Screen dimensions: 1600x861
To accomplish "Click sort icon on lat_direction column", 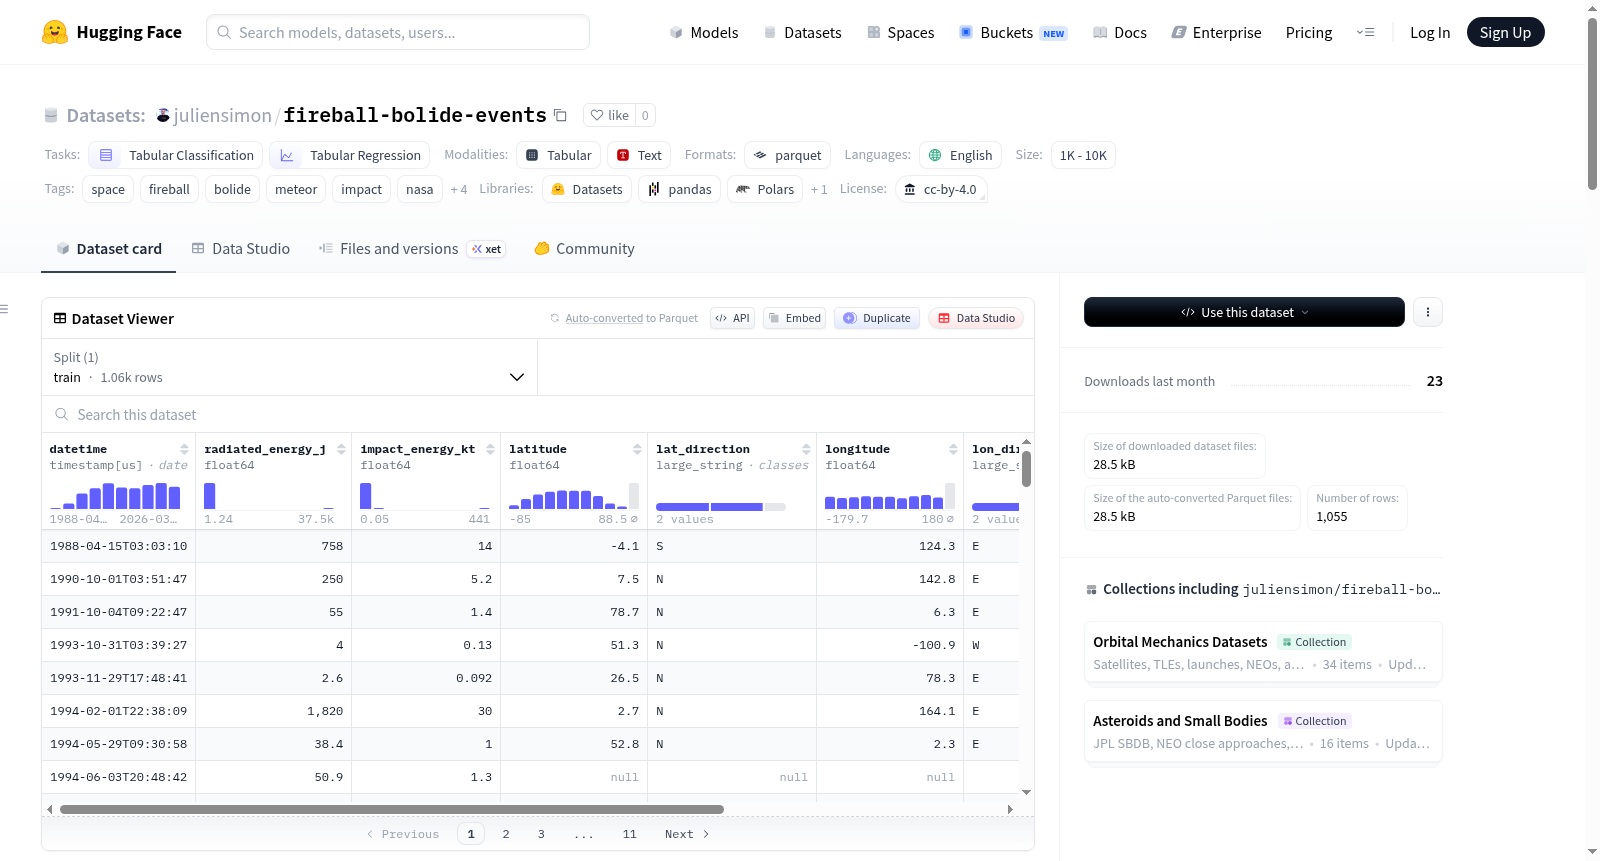I will pyautogui.click(x=806, y=449).
